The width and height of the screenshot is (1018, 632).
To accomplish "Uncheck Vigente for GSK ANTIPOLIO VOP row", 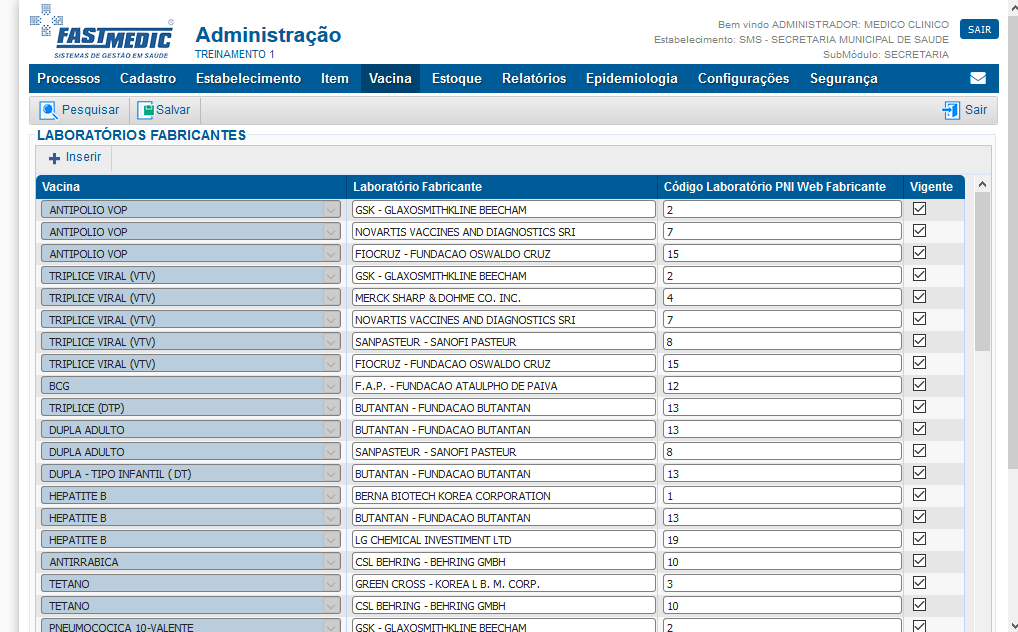I will [919, 209].
